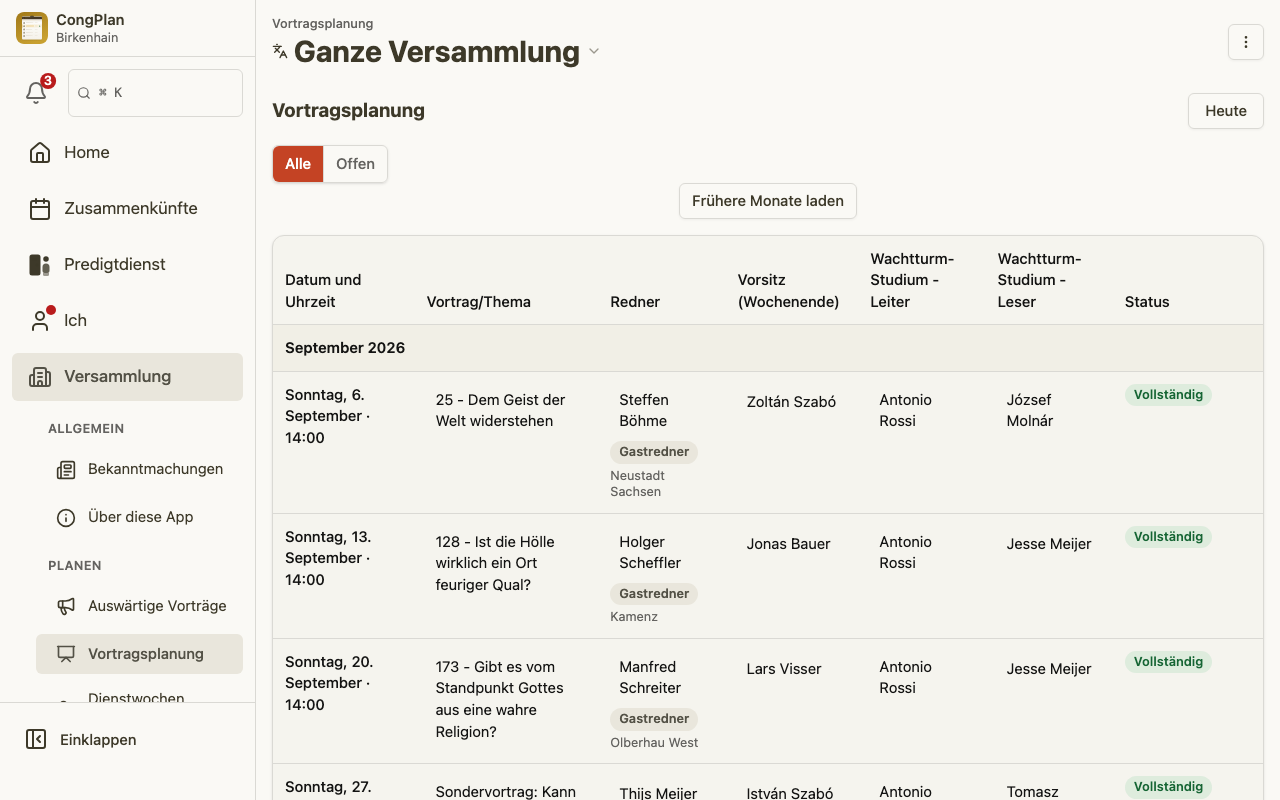The height and width of the screenshot is (800, 1280).
Task: Collapse the sidebar with Einklappen
Action: click(x=127, y=740)
